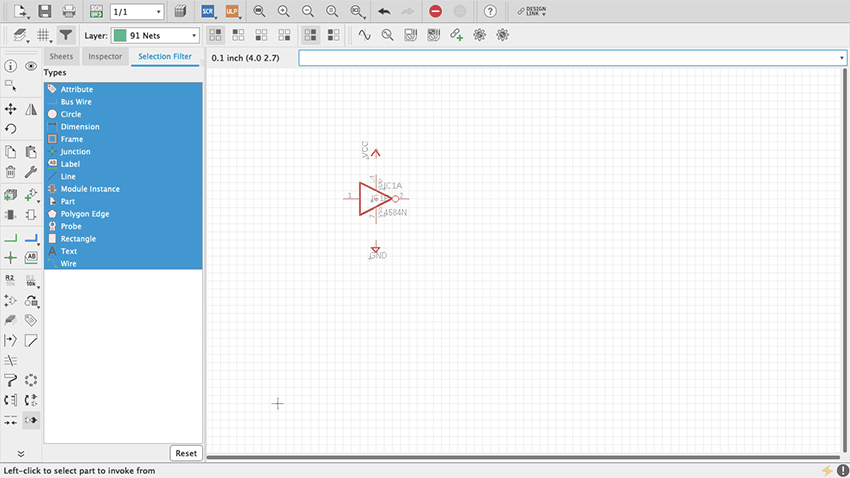Switch to the Selection Filter tab
This screenshot has width=850, height=478.
tap(165, 56)
